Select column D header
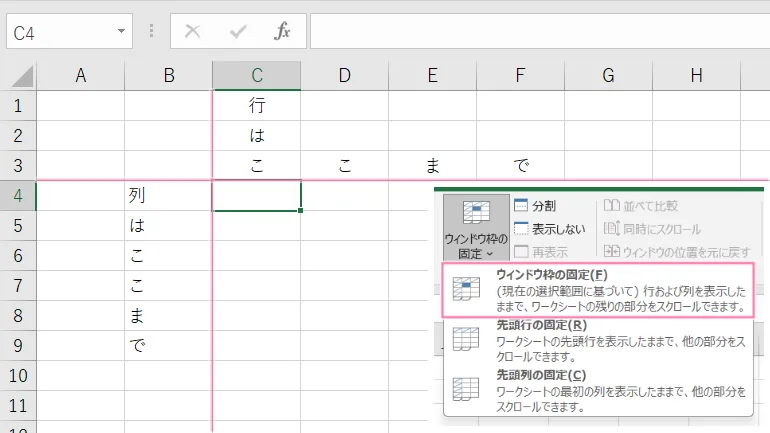Screen dimensions: 770x433 [x=345, y=76]
